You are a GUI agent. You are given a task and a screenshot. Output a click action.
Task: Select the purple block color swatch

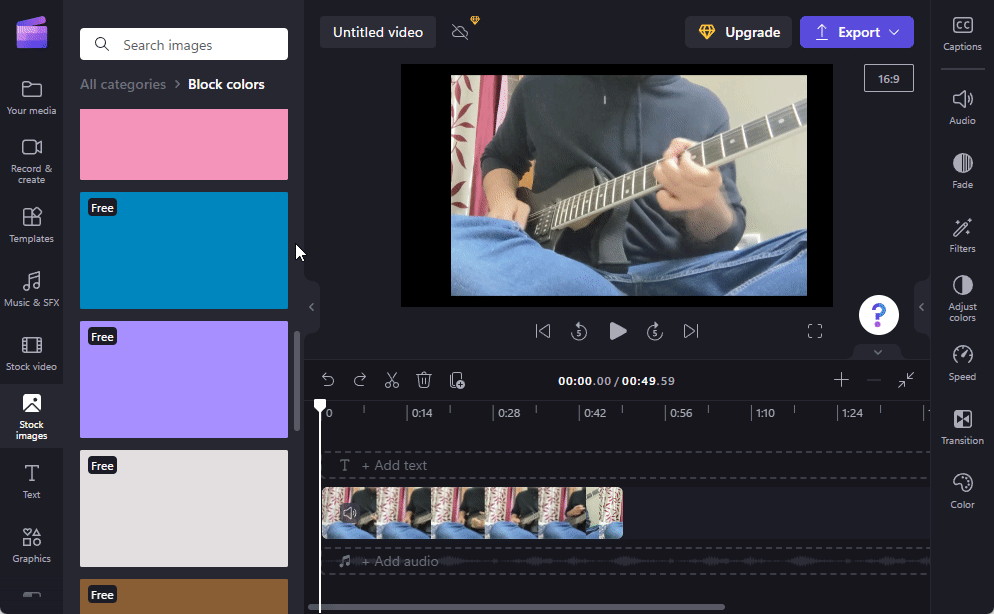click(x=184, y=379)
